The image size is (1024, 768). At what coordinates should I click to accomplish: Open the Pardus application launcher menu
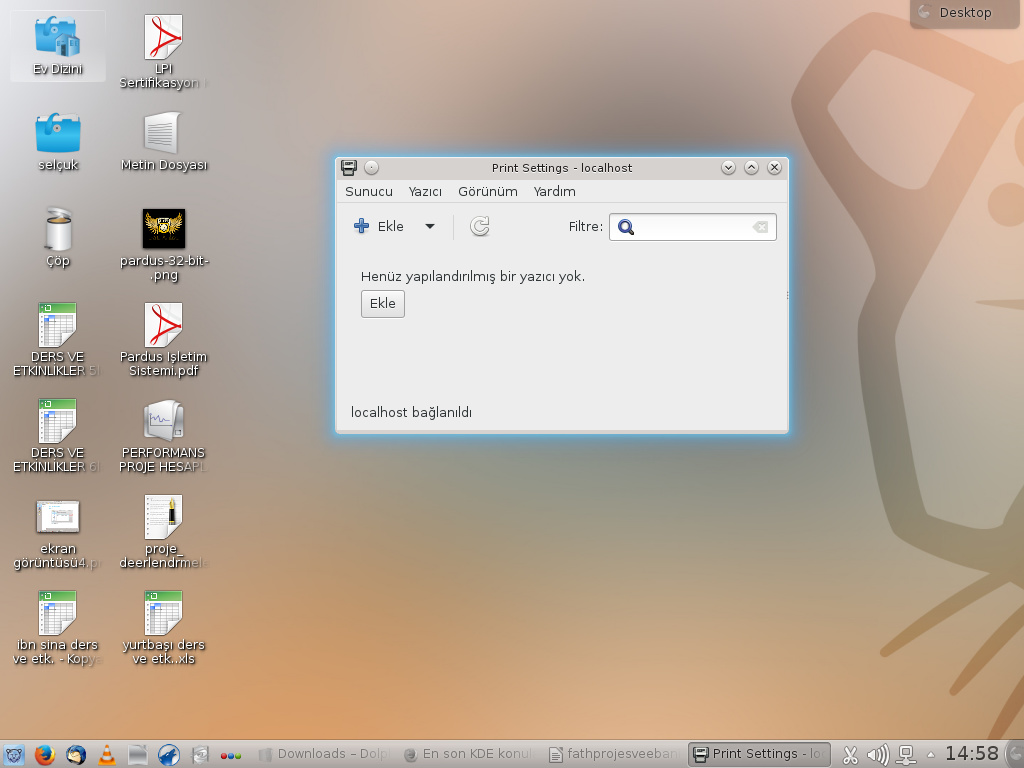pos(14,755)
